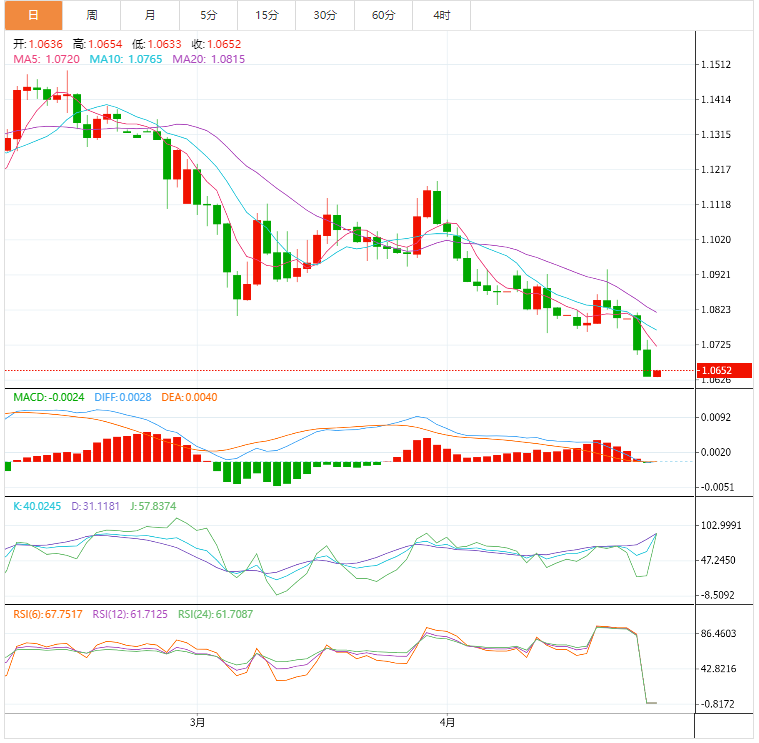The height and width of the screenshot is (743, 759).
Task: Click the -0.0051 MACD axis label
Action: tap(717, 487)
